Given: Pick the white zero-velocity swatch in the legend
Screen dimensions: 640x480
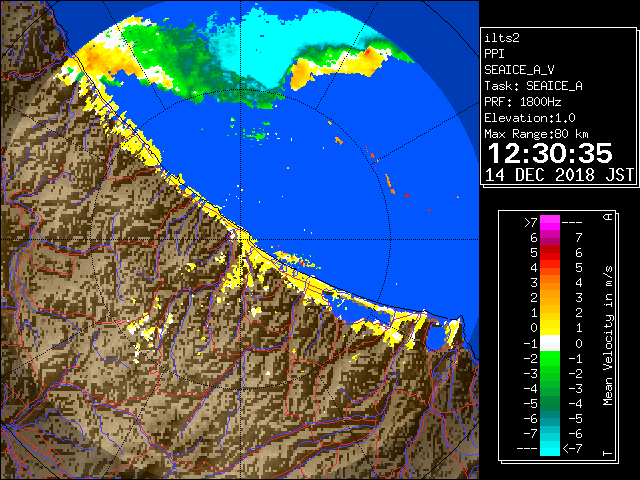Looking at the screenshot, I should pyautogui.click(x=550, y=343).
